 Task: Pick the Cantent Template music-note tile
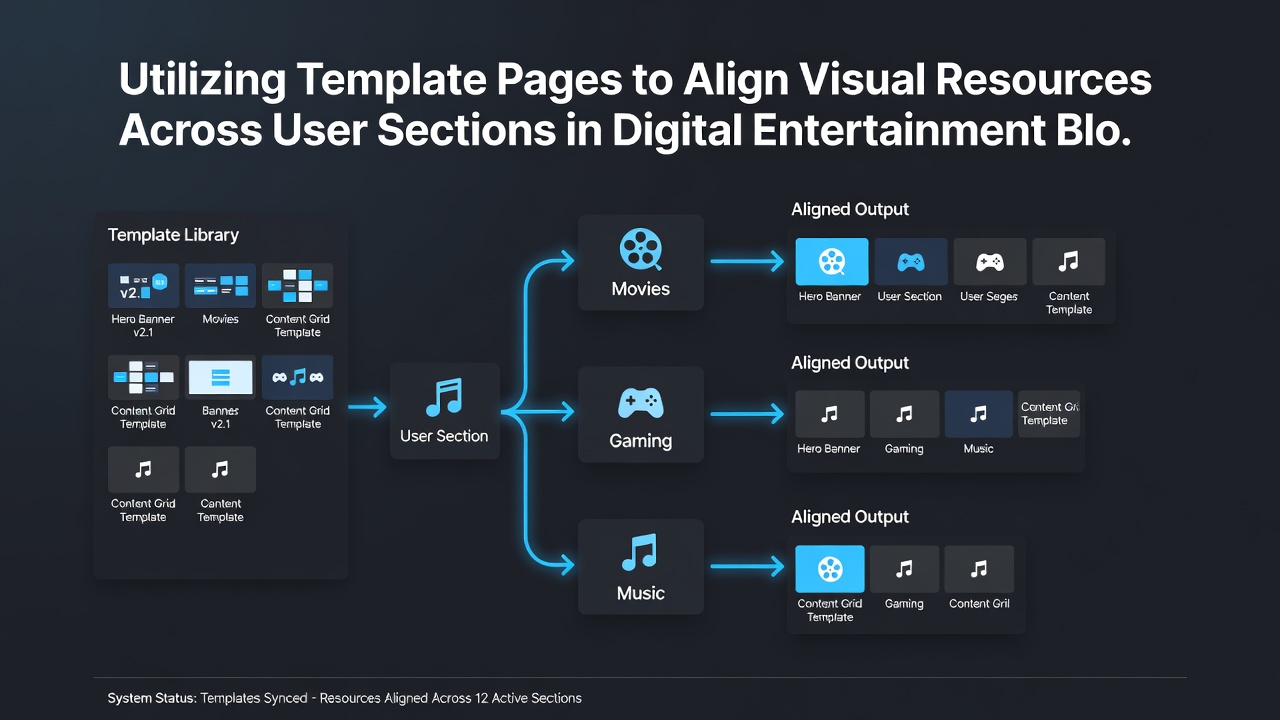tap(220, 469)
